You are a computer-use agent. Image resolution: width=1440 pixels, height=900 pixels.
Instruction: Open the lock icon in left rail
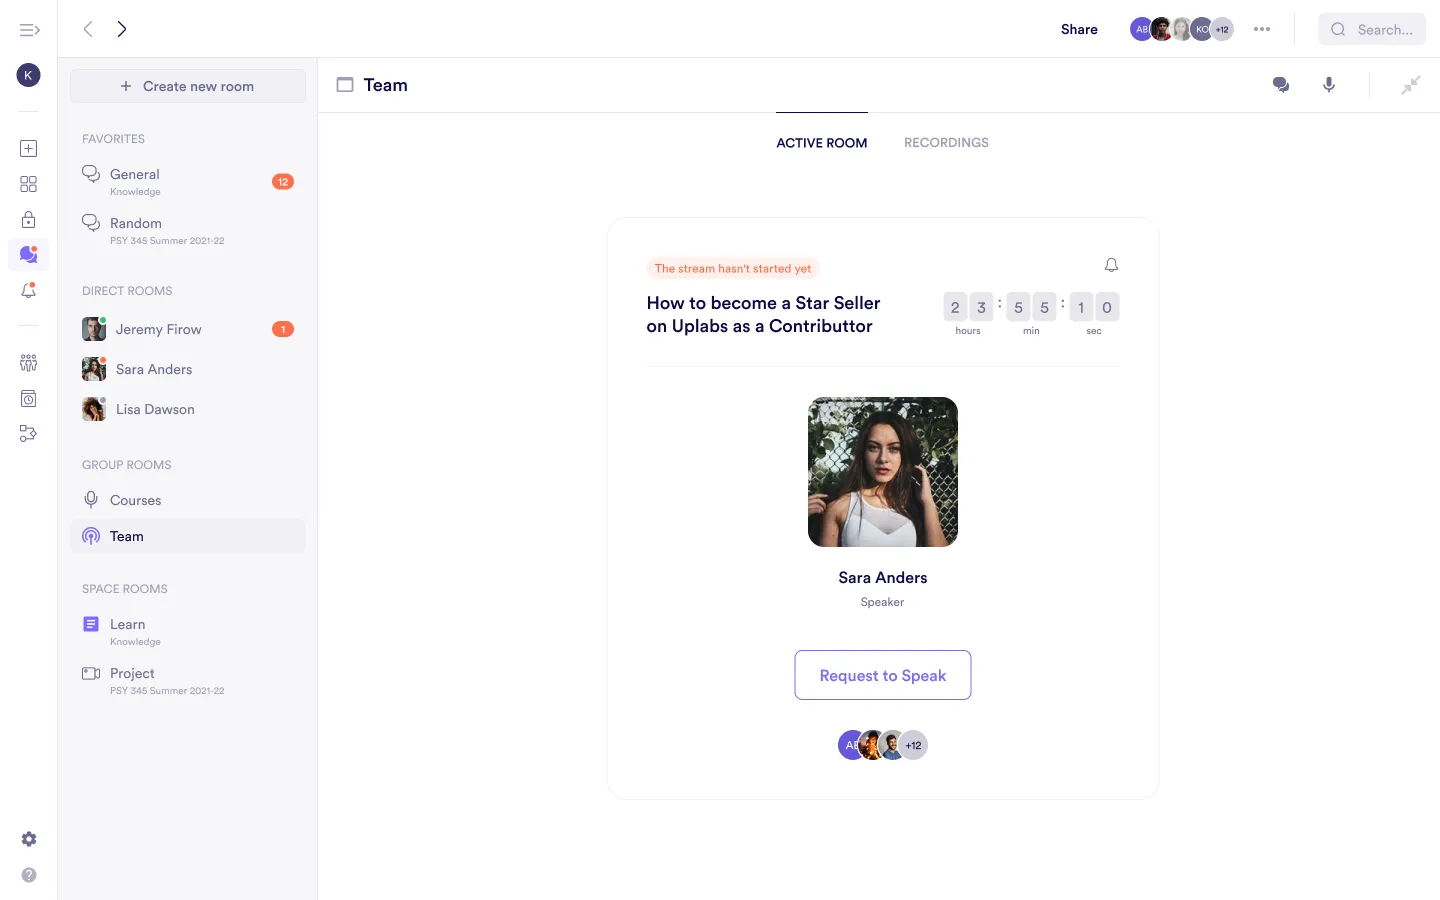(29, 220)
